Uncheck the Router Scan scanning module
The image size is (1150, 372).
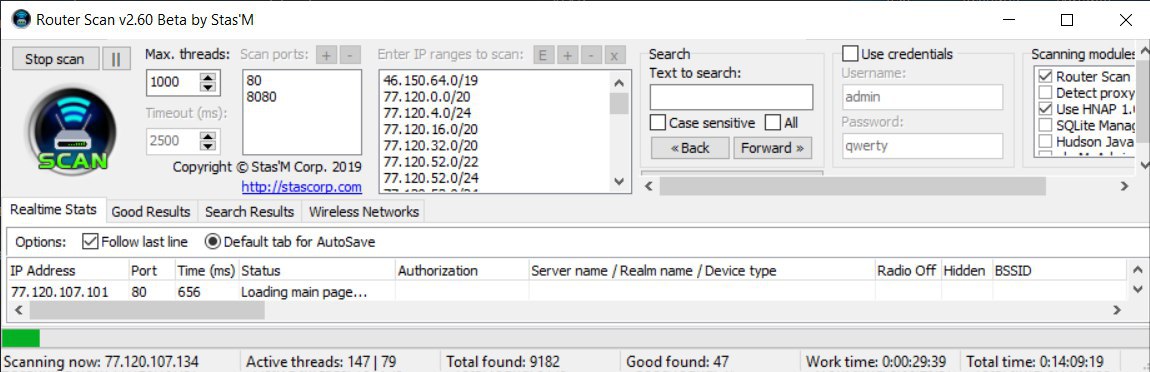point(1045,76)
